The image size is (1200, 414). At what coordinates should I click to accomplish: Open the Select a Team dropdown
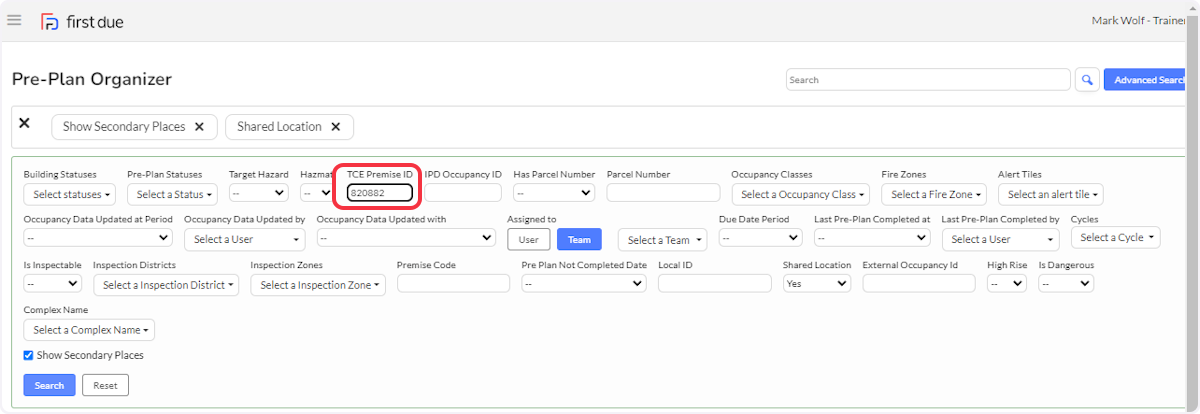pyautogui.click(x=663, y=239)
